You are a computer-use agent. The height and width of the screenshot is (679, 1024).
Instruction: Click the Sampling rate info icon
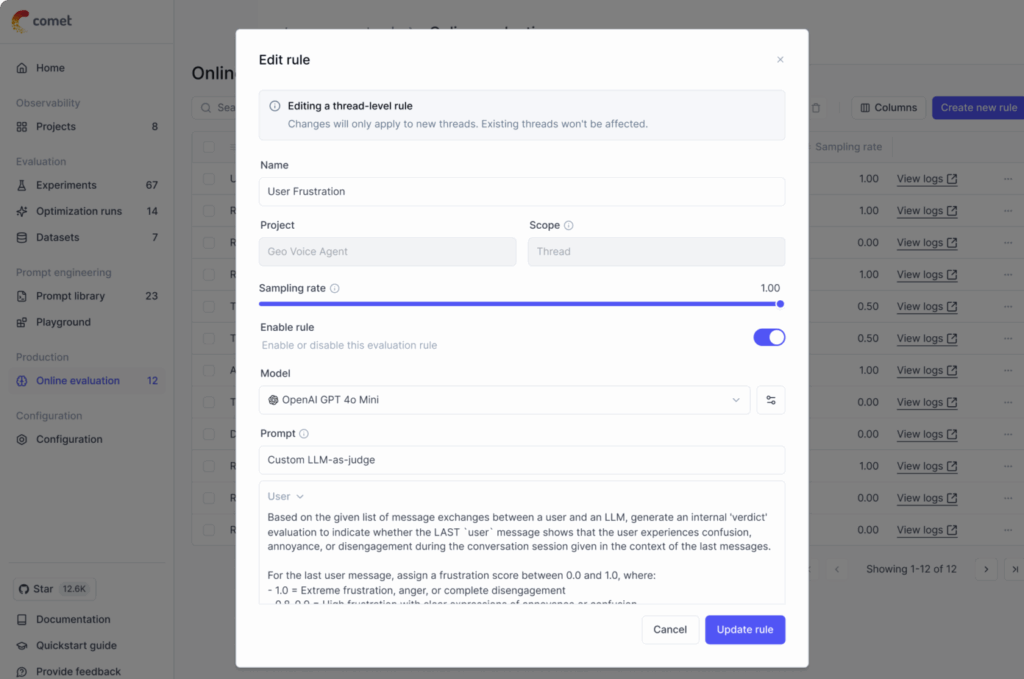click(335, 288)
